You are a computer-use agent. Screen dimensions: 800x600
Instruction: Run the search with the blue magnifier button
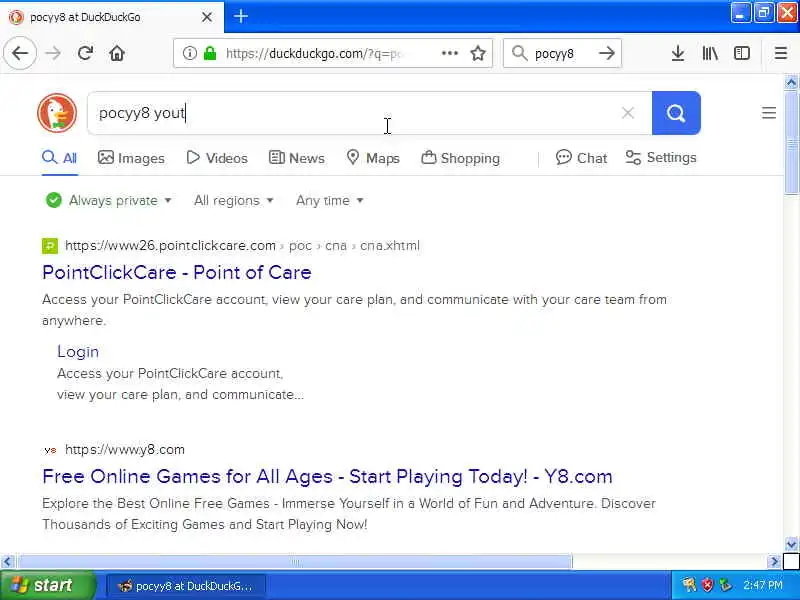676,113
